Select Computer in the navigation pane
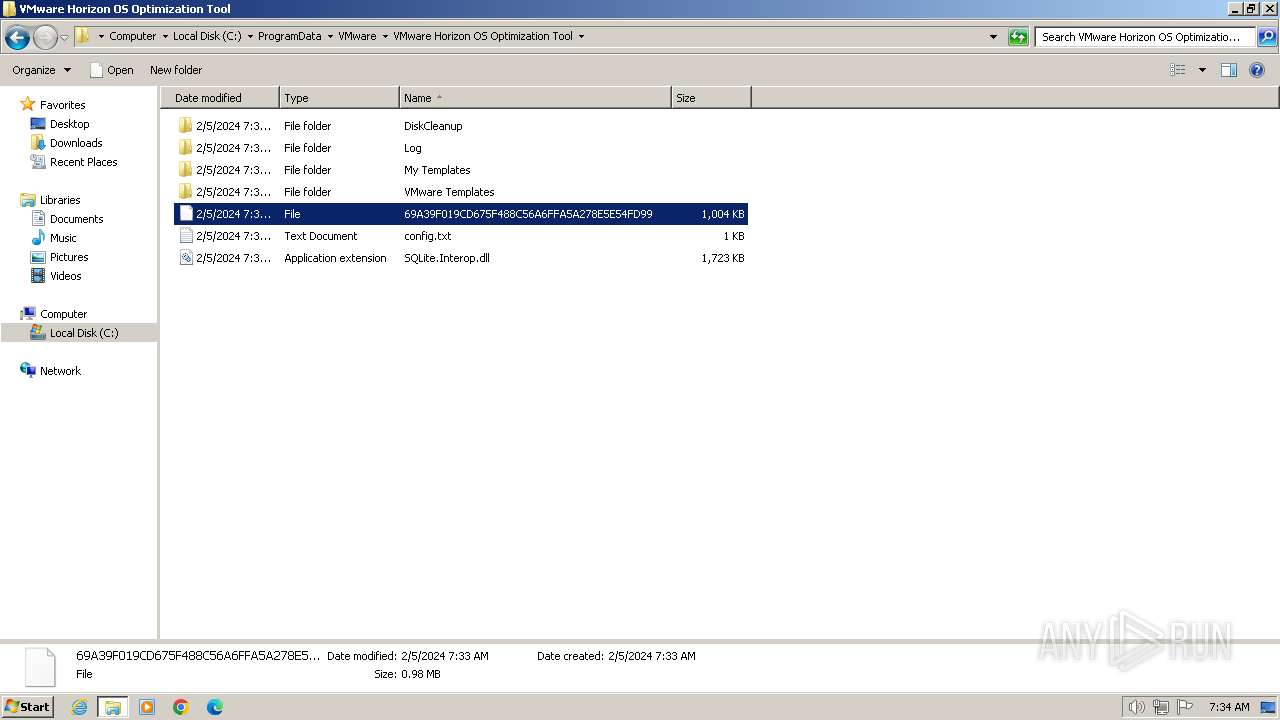The height and width of the screenshot is (720, 1280). 63,314
